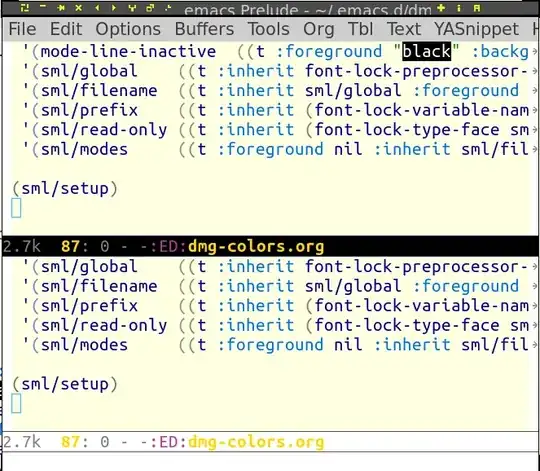Click the 'A' icon in the title bar

477,8
